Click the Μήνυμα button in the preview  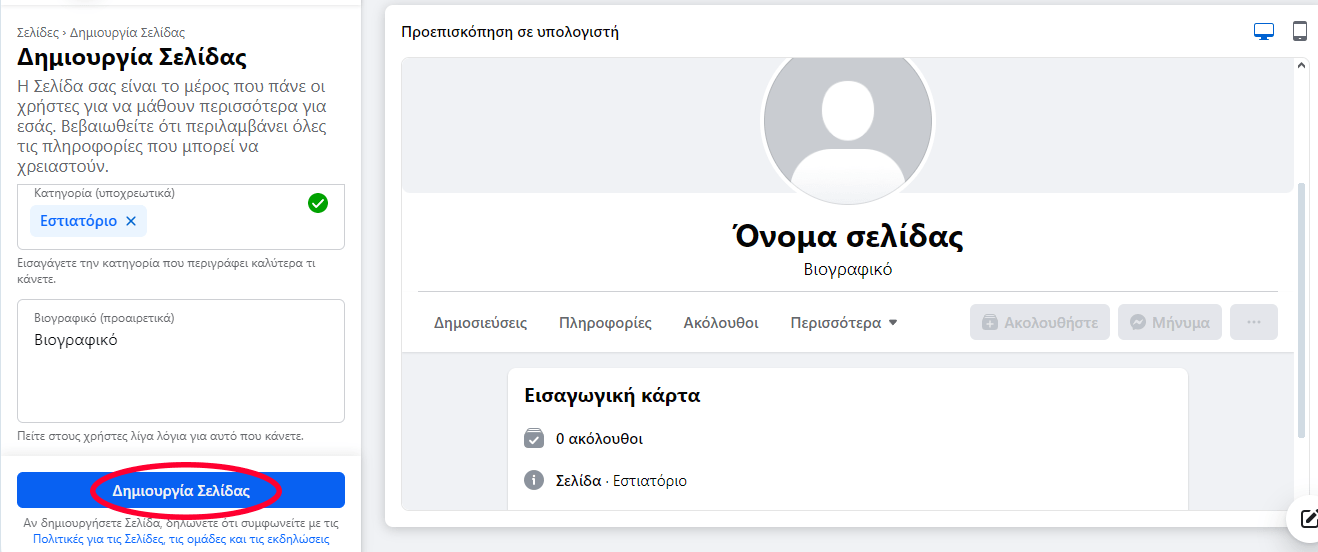[x=1170, y=323]
